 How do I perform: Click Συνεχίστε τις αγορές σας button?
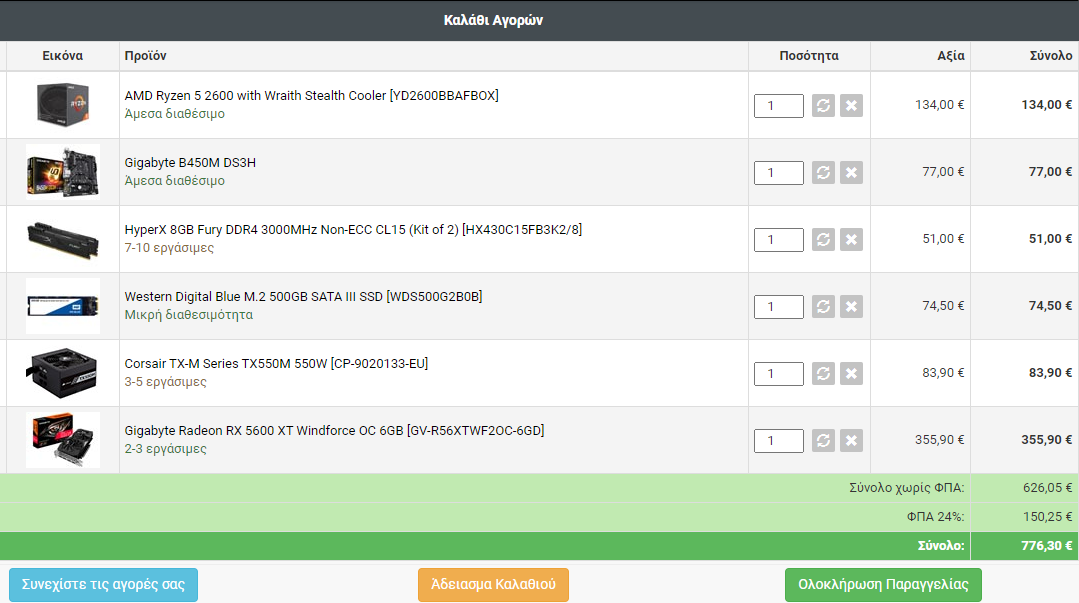click(x=103, y=584)
